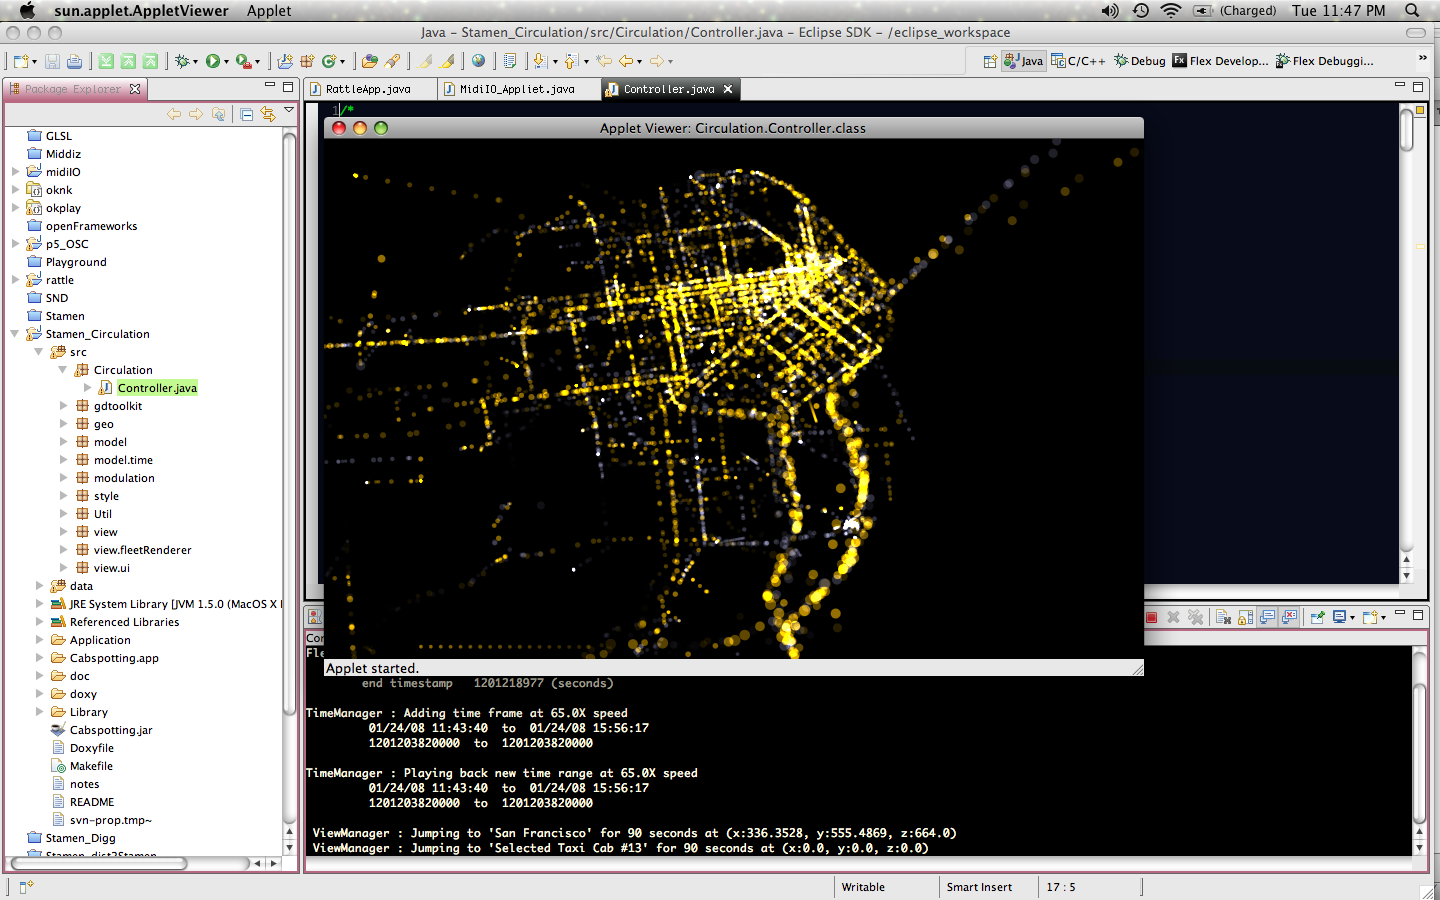
Task: Open Package Explorer view menu dropdown
Action: tap(289, 110)
